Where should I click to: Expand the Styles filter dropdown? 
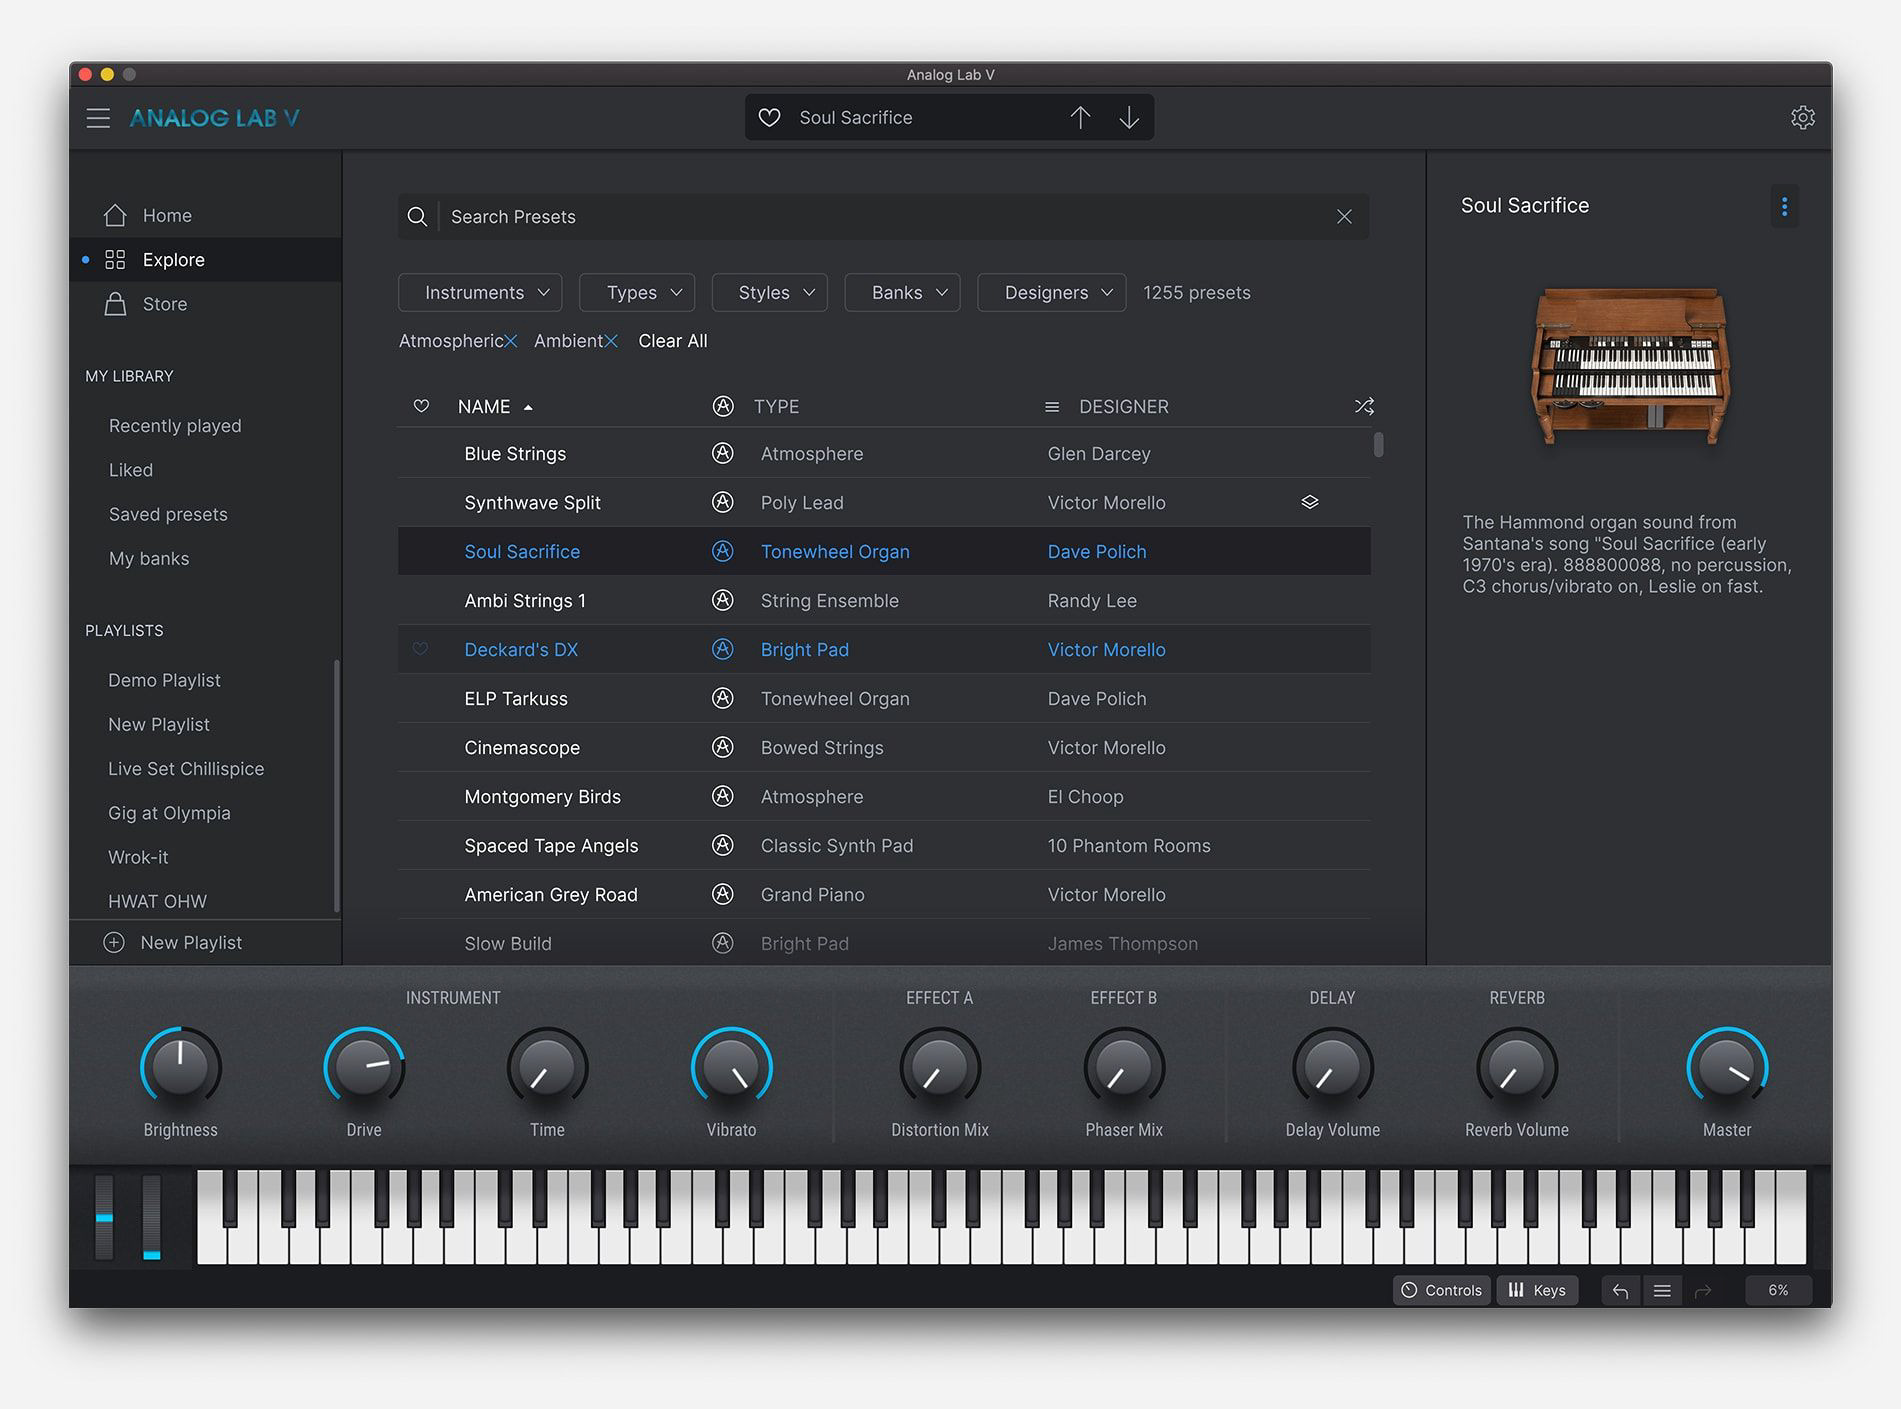(x=769, y=293)
